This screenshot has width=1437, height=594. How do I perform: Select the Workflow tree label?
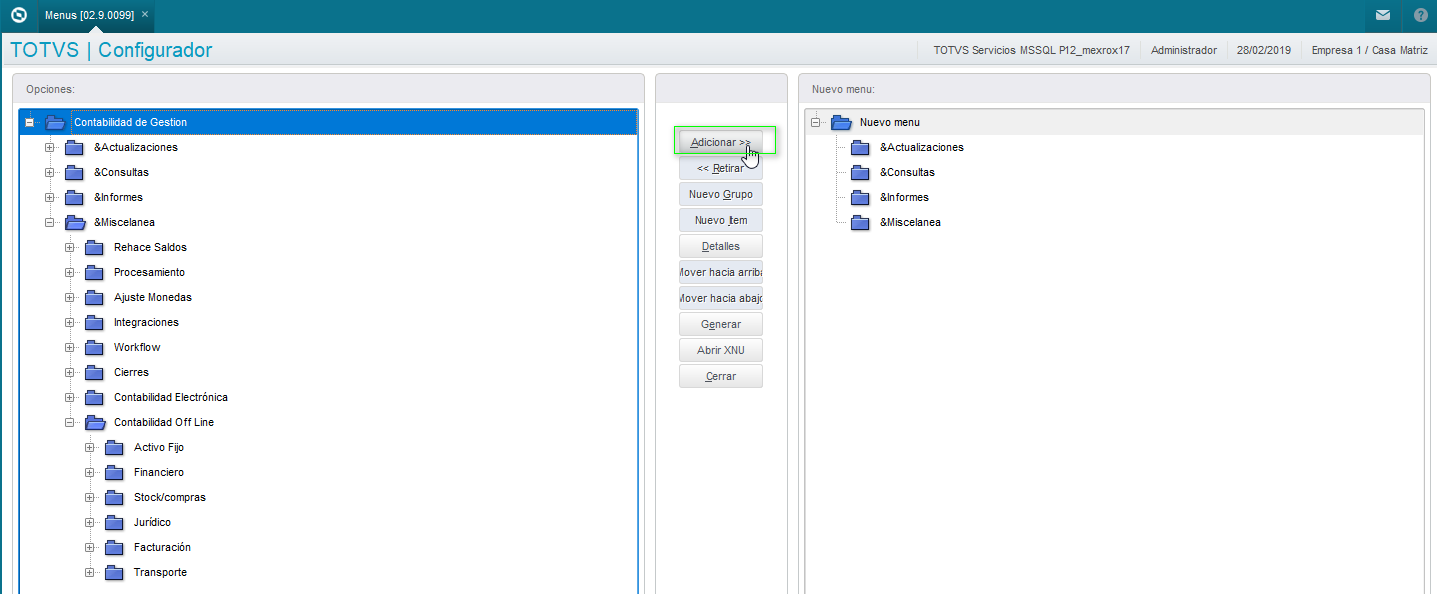click(137, 347)
